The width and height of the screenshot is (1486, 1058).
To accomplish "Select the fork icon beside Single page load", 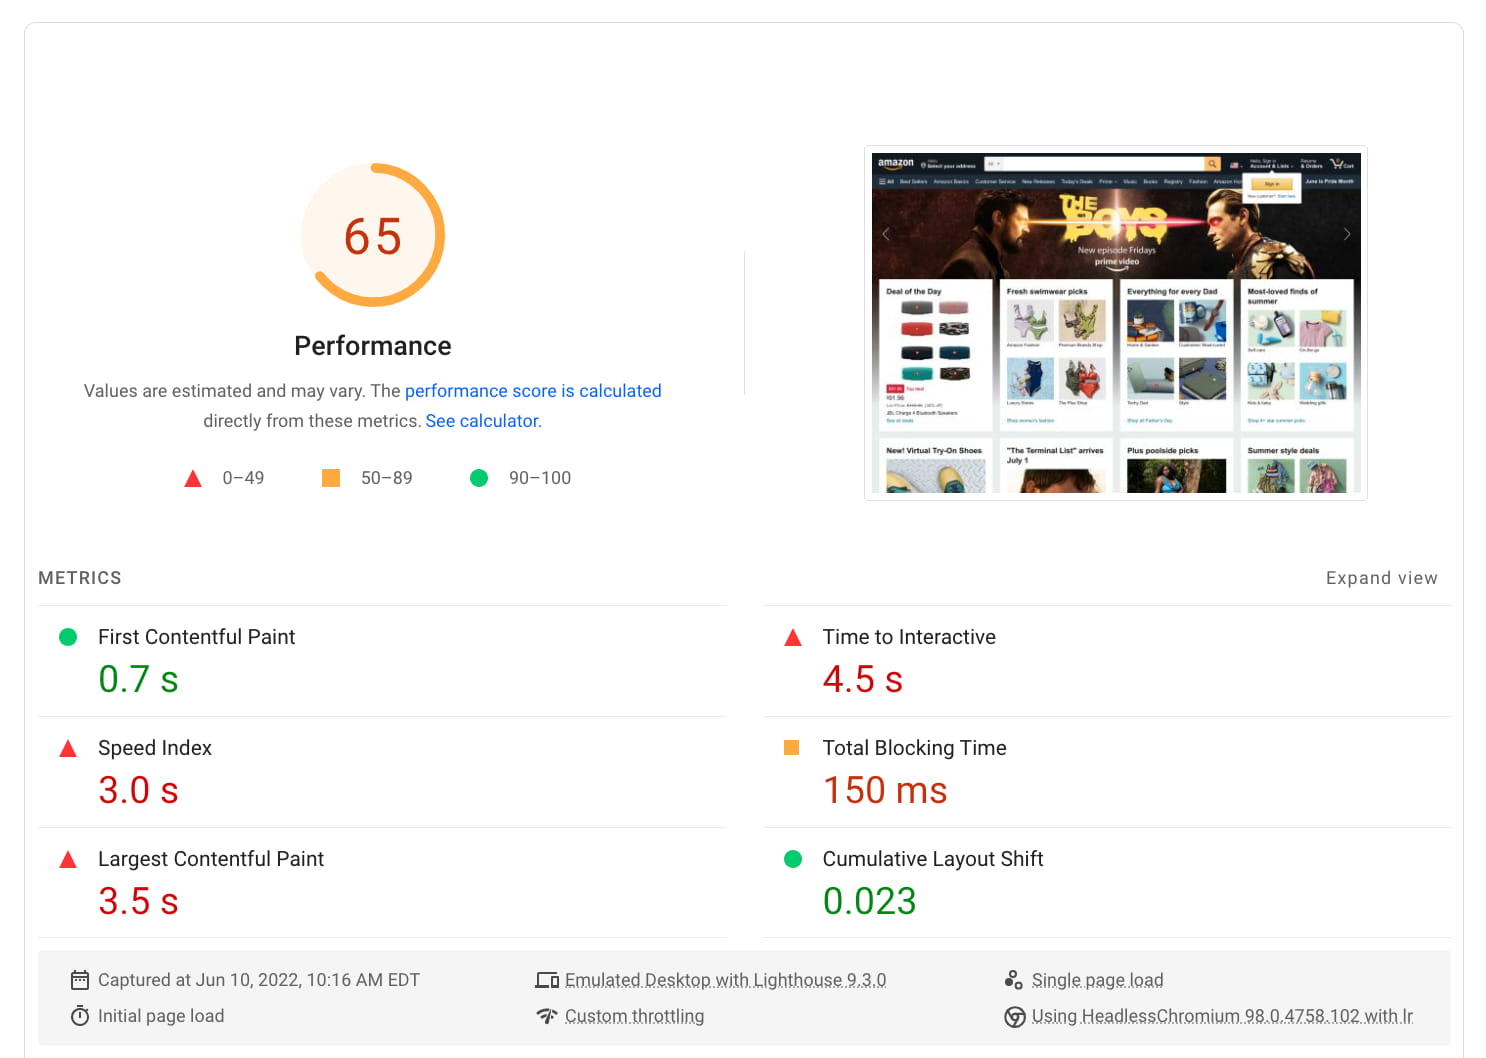I will coord(1015,979).
